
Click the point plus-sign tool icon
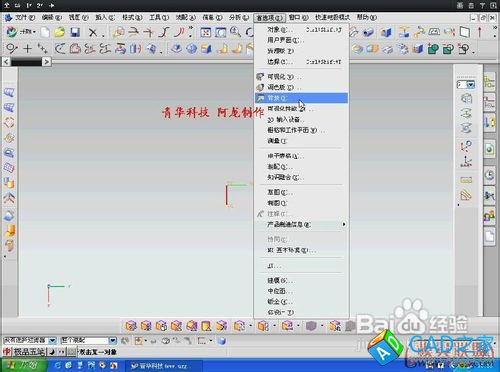pos(27,49)
